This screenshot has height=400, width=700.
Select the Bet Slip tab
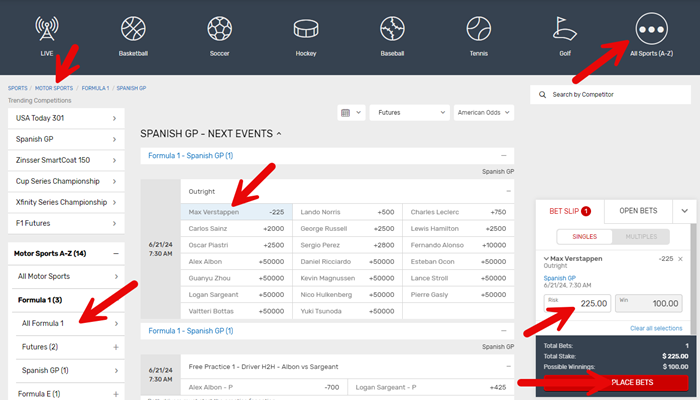(x=571, y=211)
